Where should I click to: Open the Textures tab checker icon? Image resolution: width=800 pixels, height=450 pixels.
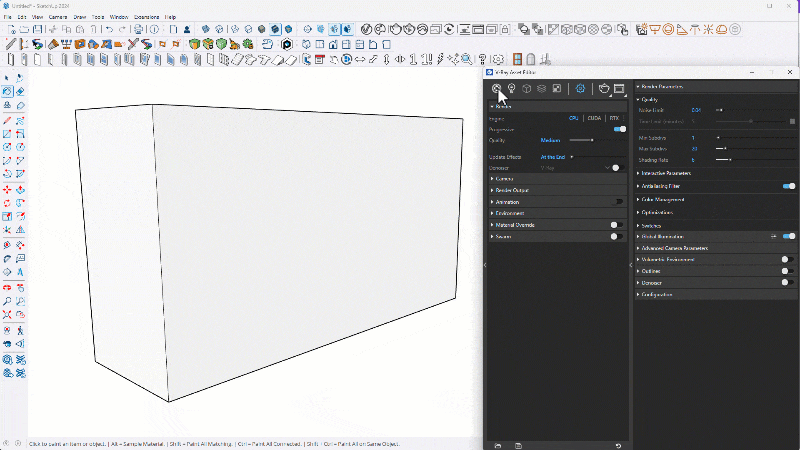557,88
